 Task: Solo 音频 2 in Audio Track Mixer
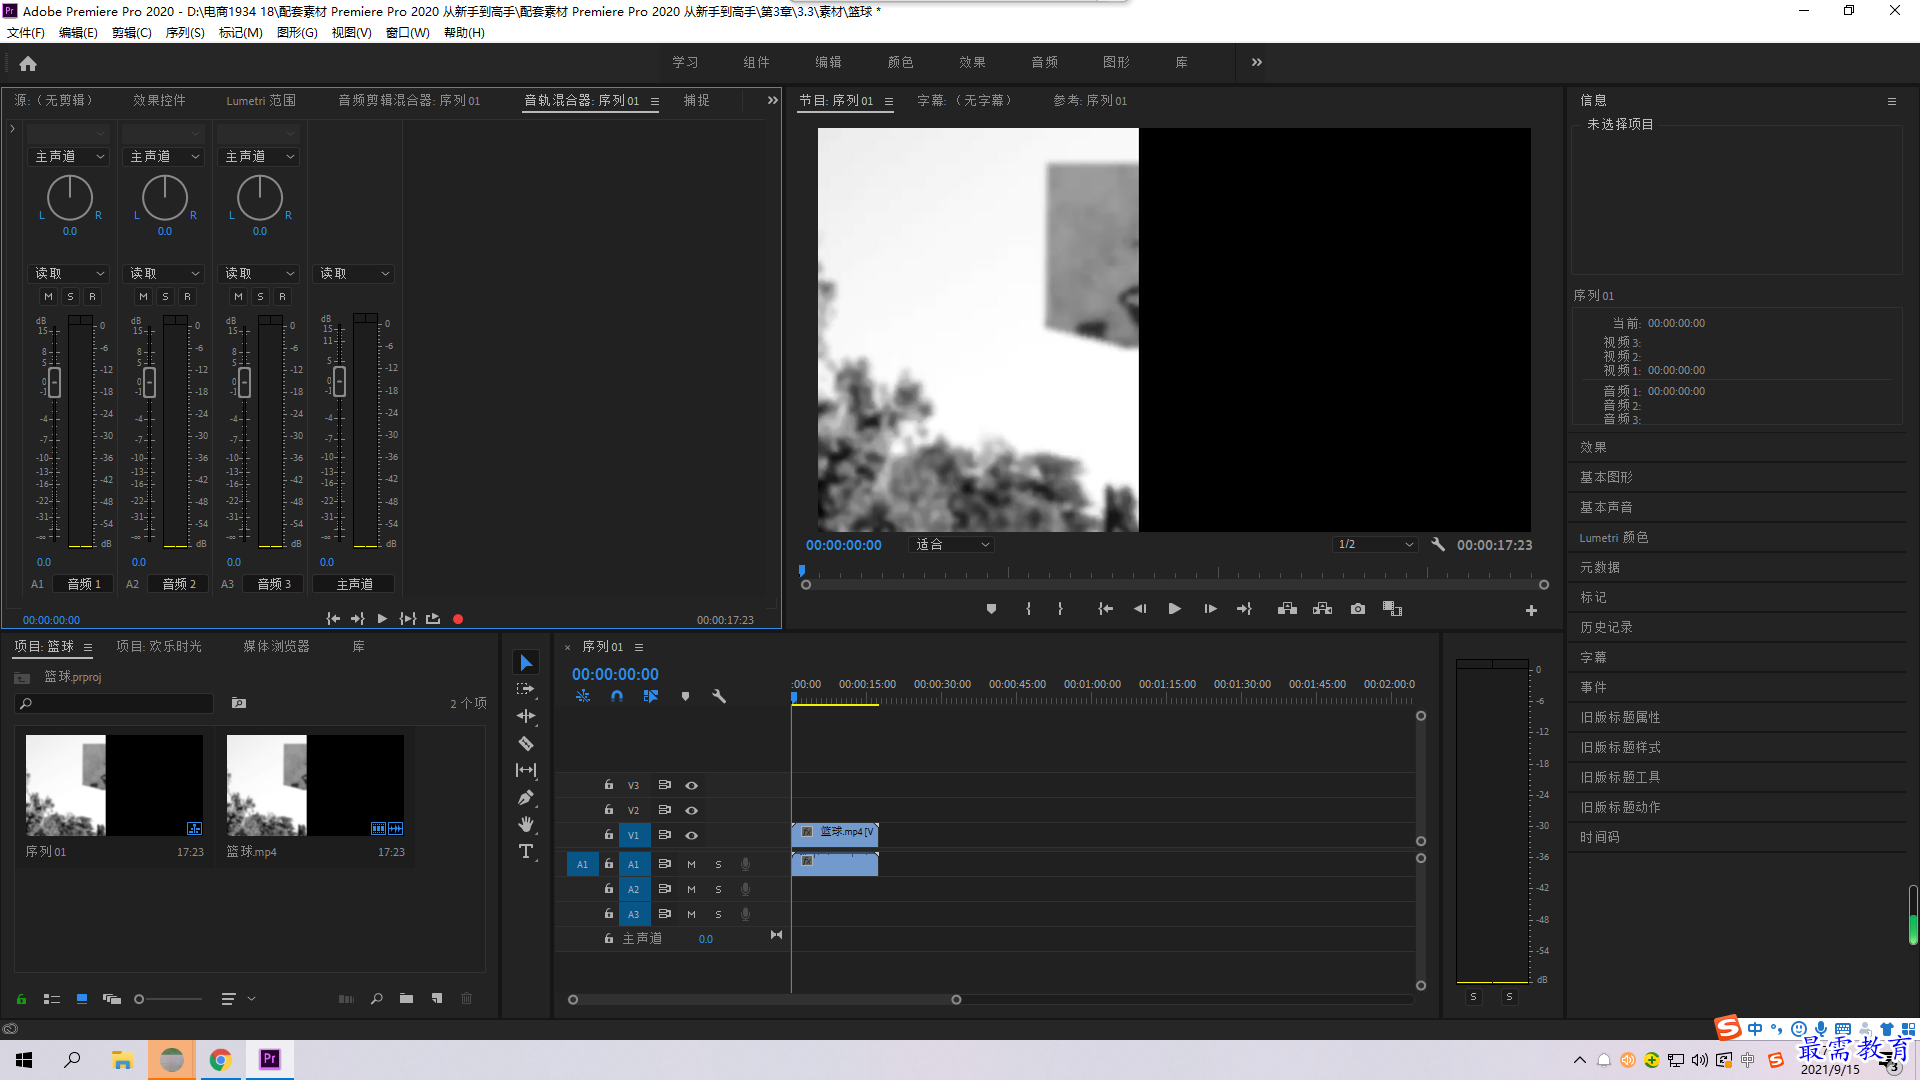coord(165,297)
